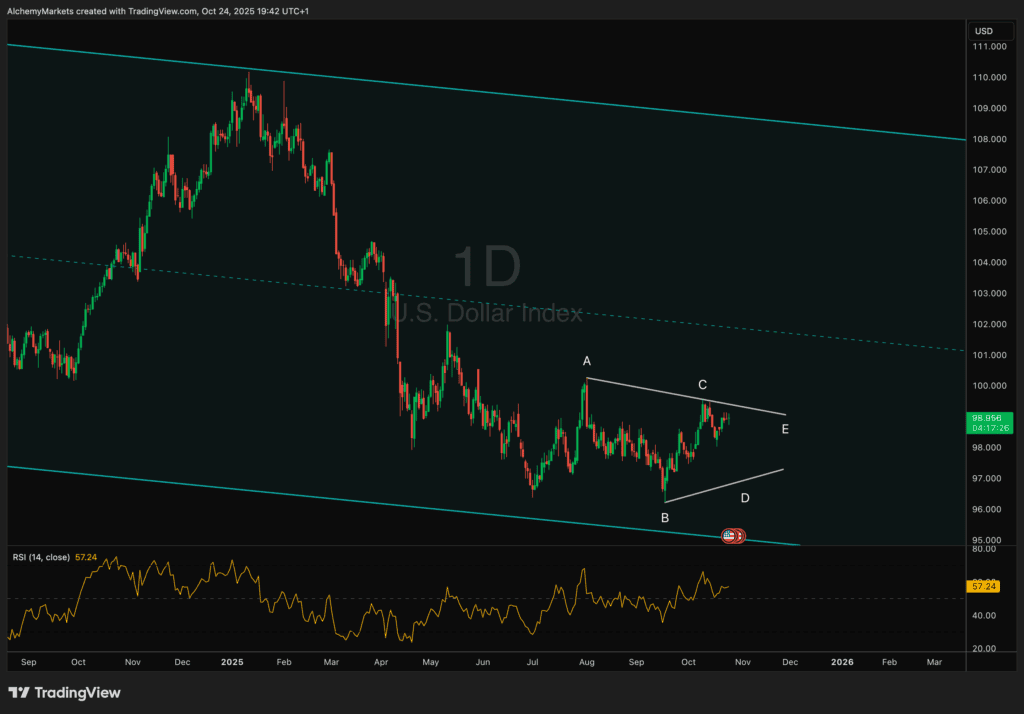Click the Nov label right of Oct on time axis
This screenshot has width=1024, height=714.
[x=739, y=662]
